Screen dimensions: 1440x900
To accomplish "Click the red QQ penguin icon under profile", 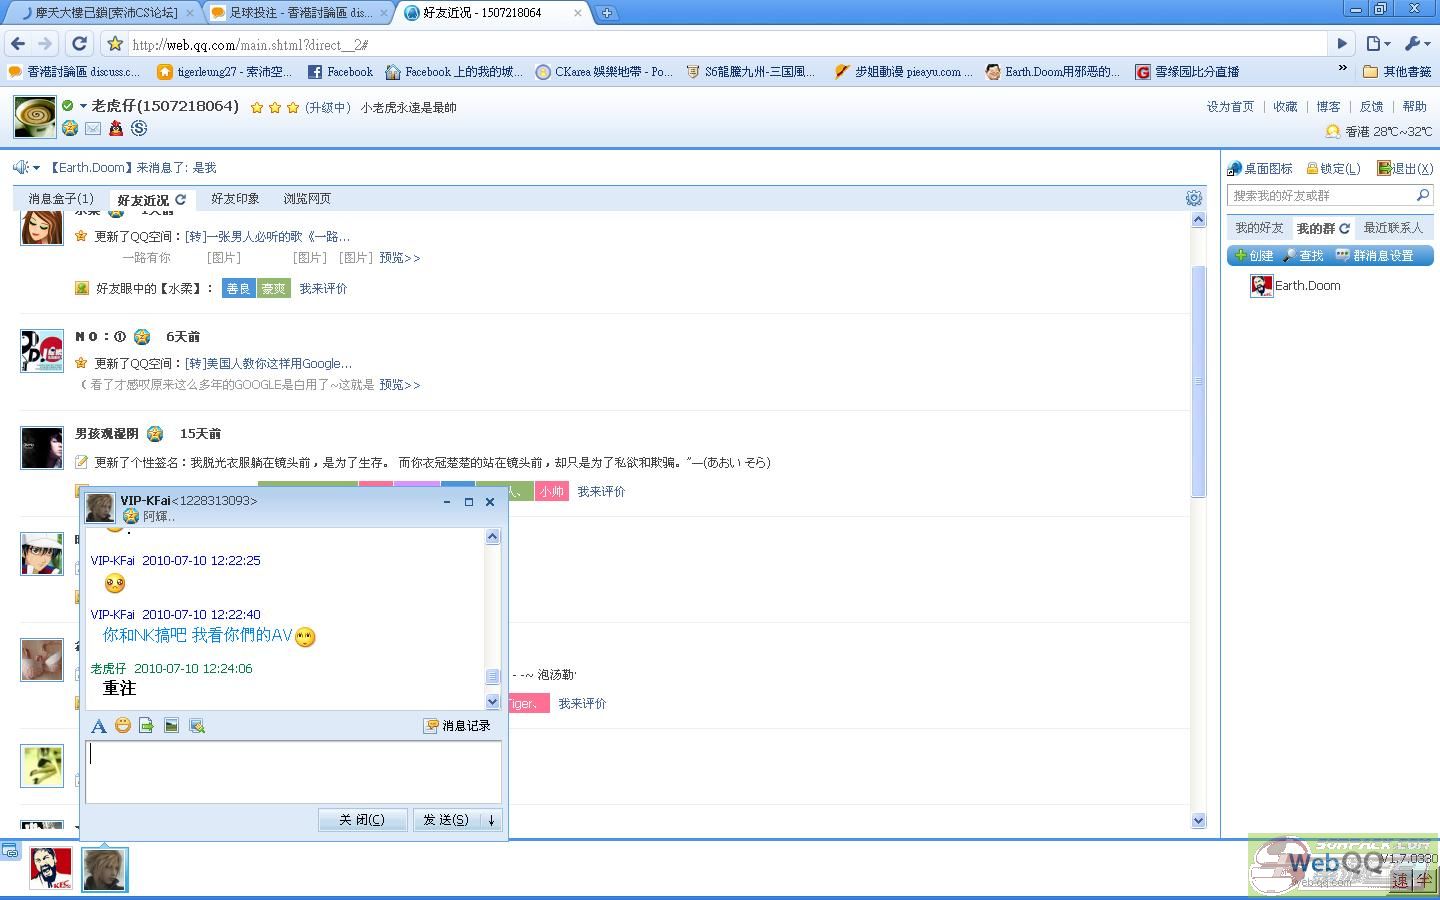I will pos(116,128).
